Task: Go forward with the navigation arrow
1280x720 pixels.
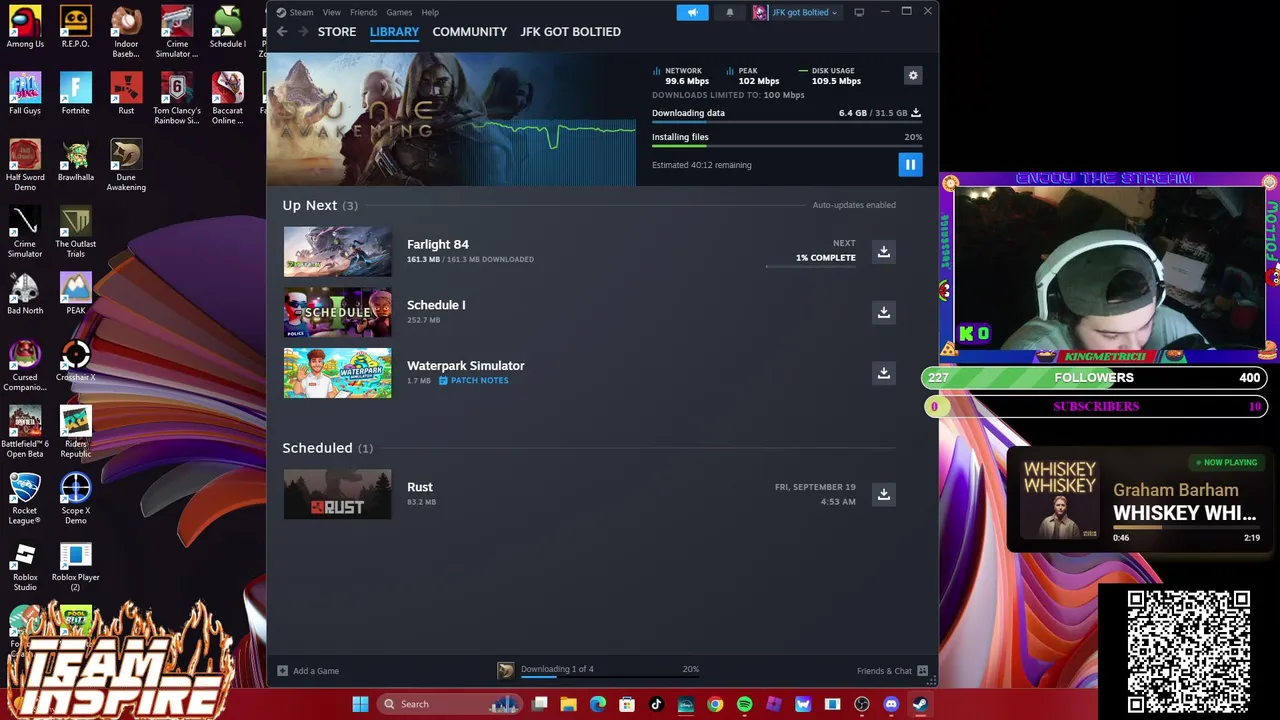Action: coord(303,32)
